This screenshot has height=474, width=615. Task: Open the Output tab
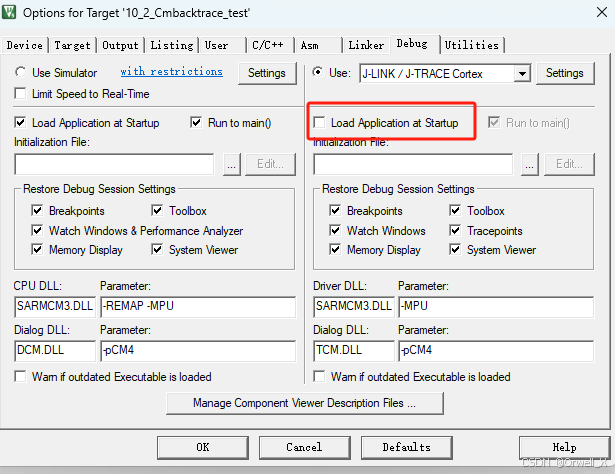pos(120,45)
